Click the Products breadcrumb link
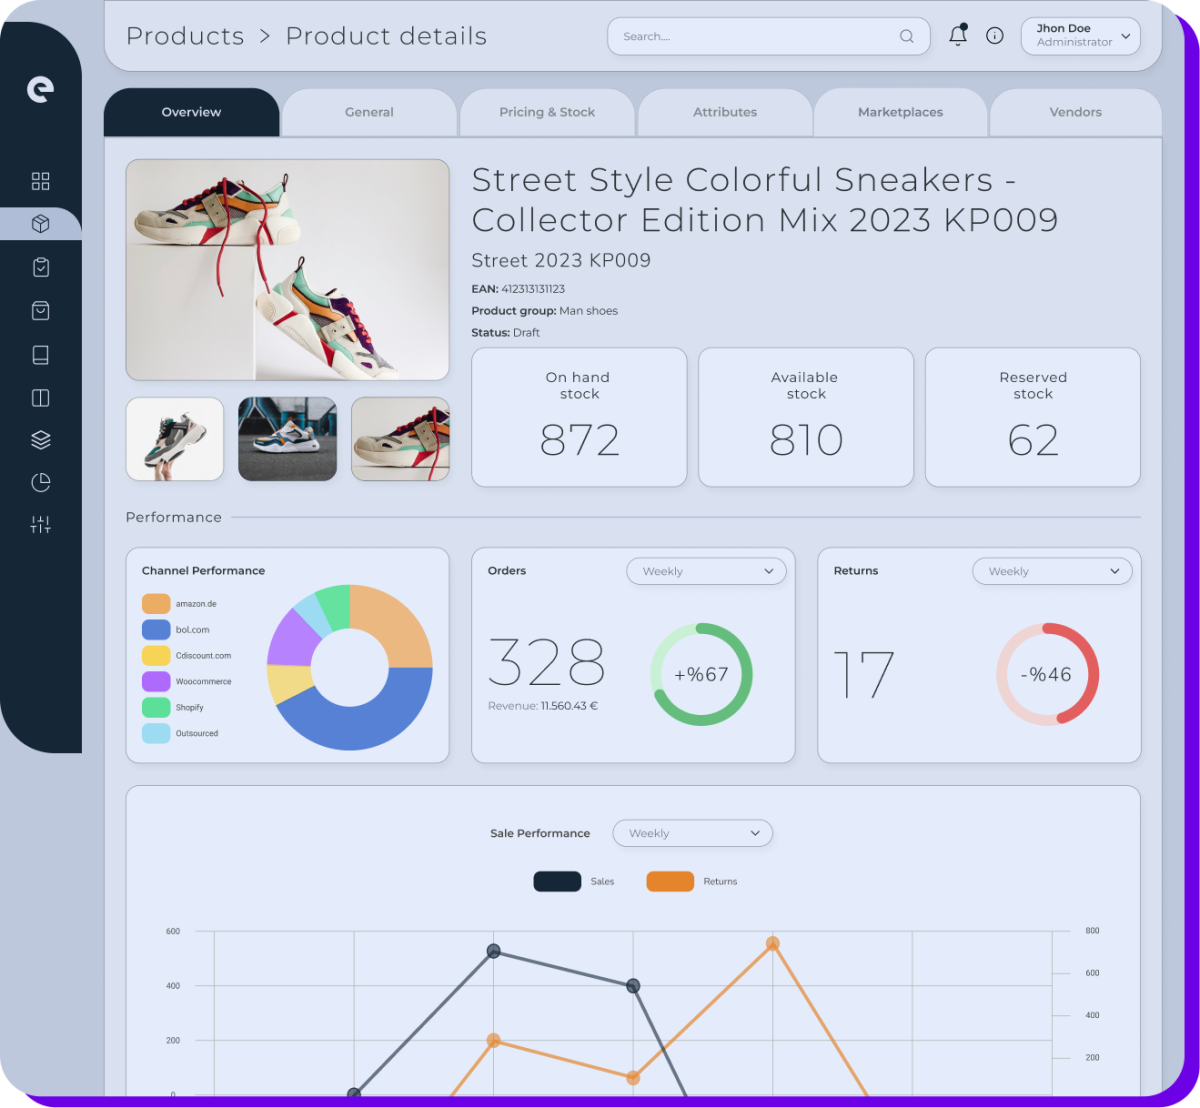 (x=185, y=36)
